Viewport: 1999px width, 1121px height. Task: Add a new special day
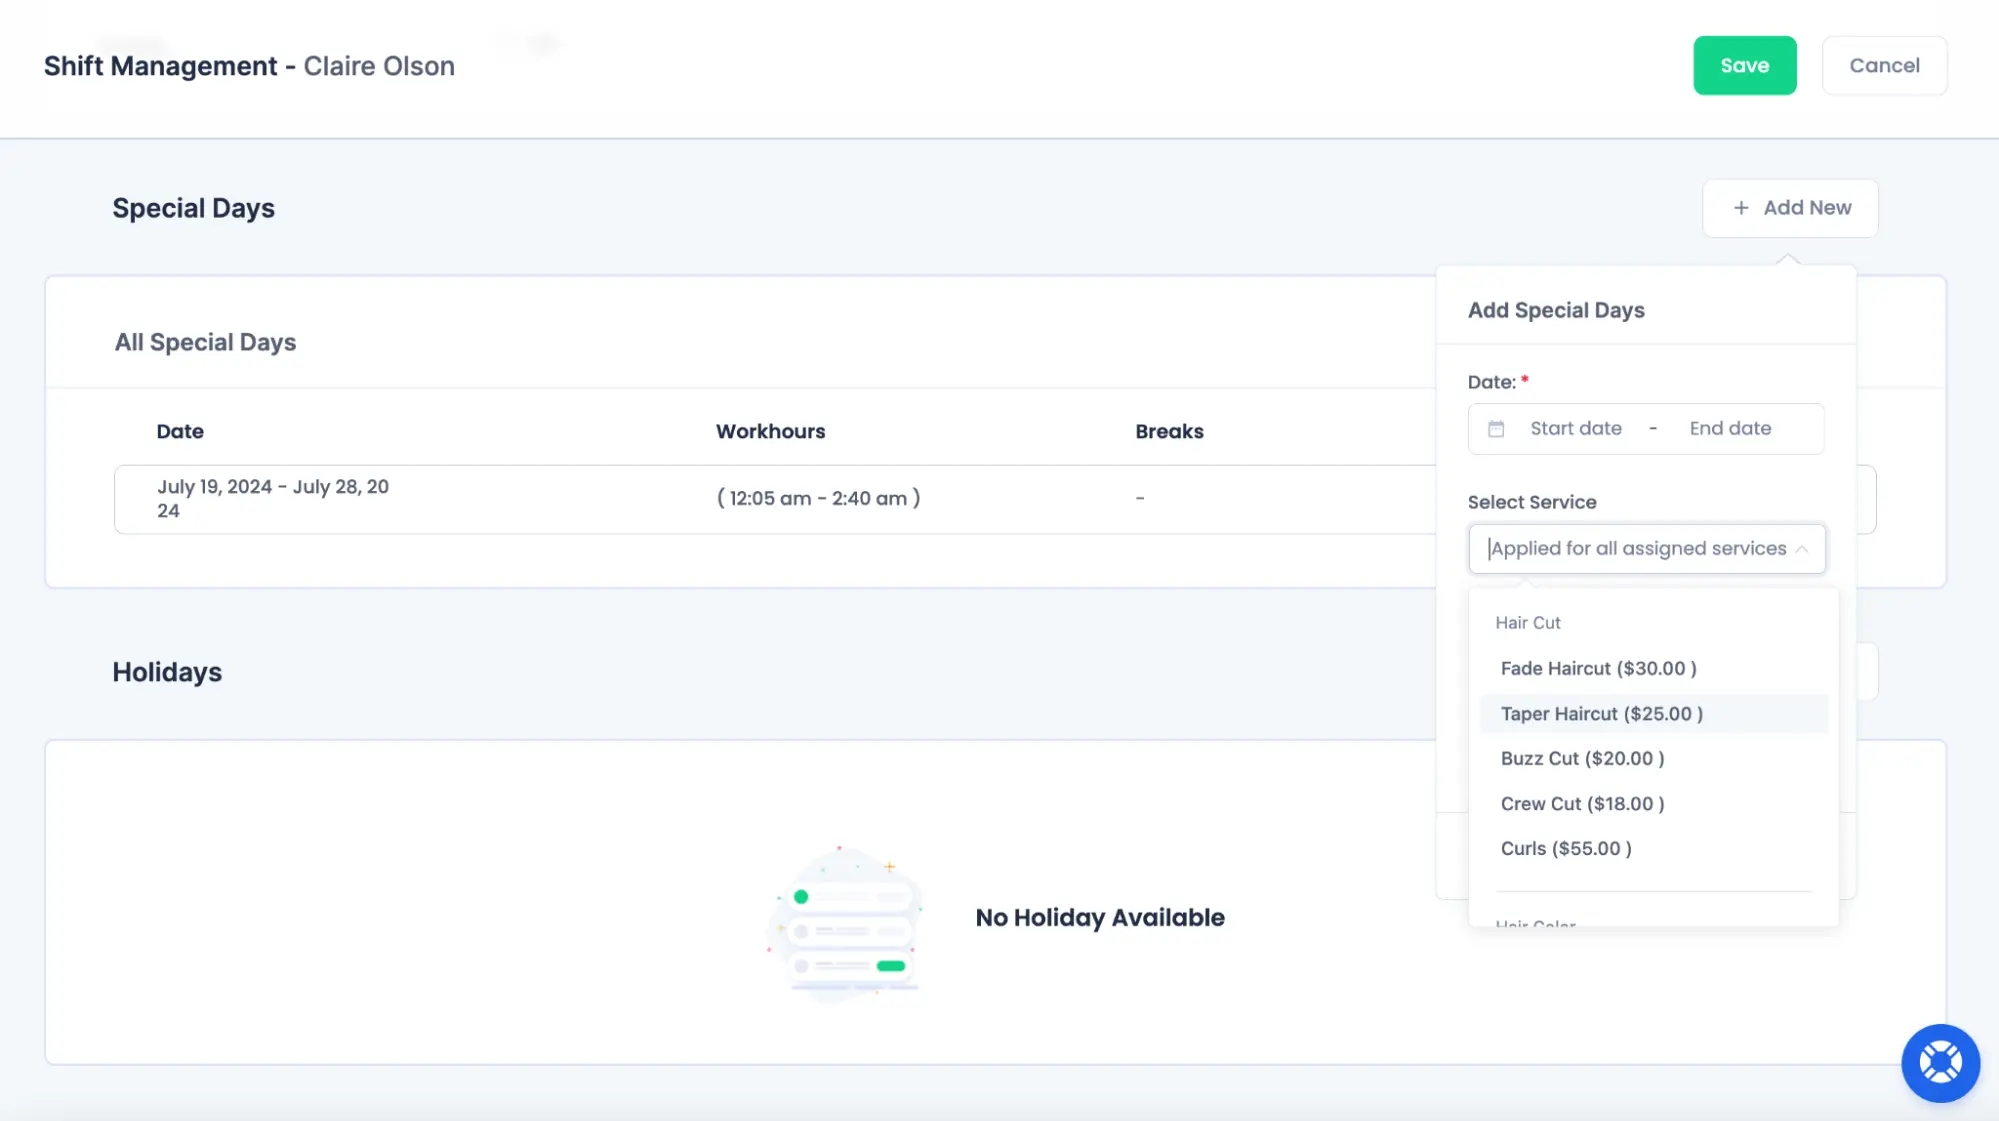(x=1789, y=208)
